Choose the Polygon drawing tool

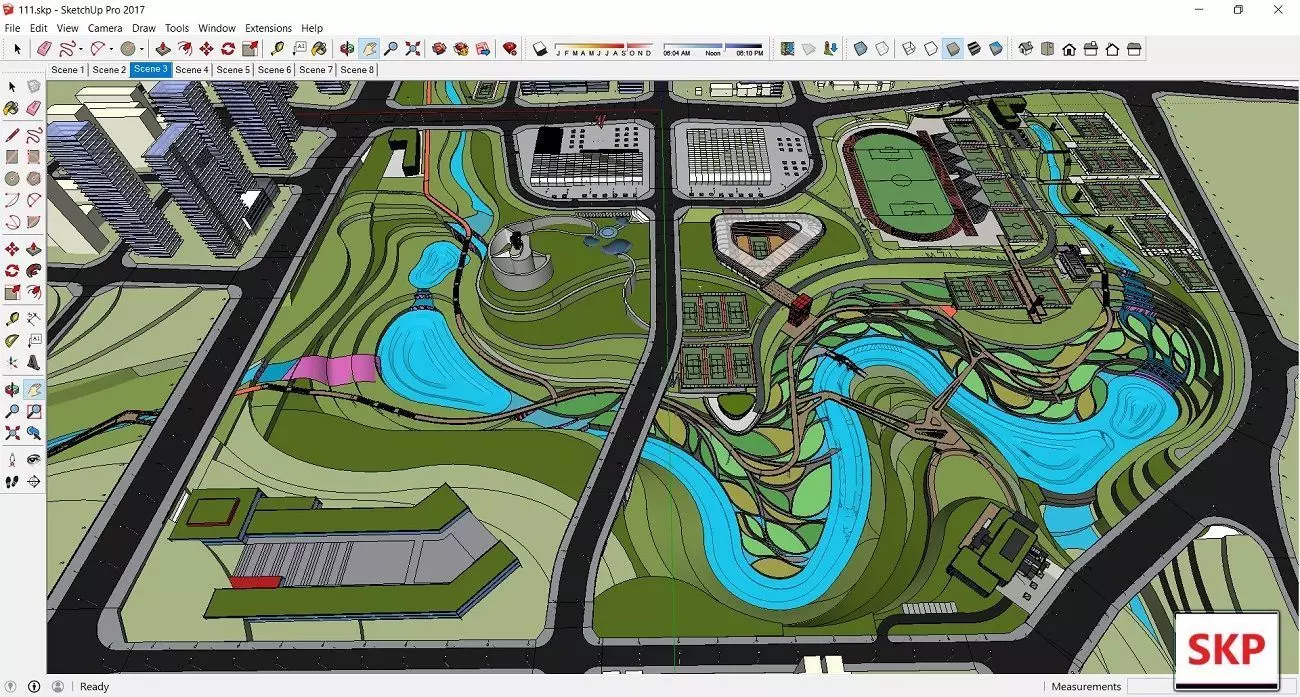[x=34, y=178]
